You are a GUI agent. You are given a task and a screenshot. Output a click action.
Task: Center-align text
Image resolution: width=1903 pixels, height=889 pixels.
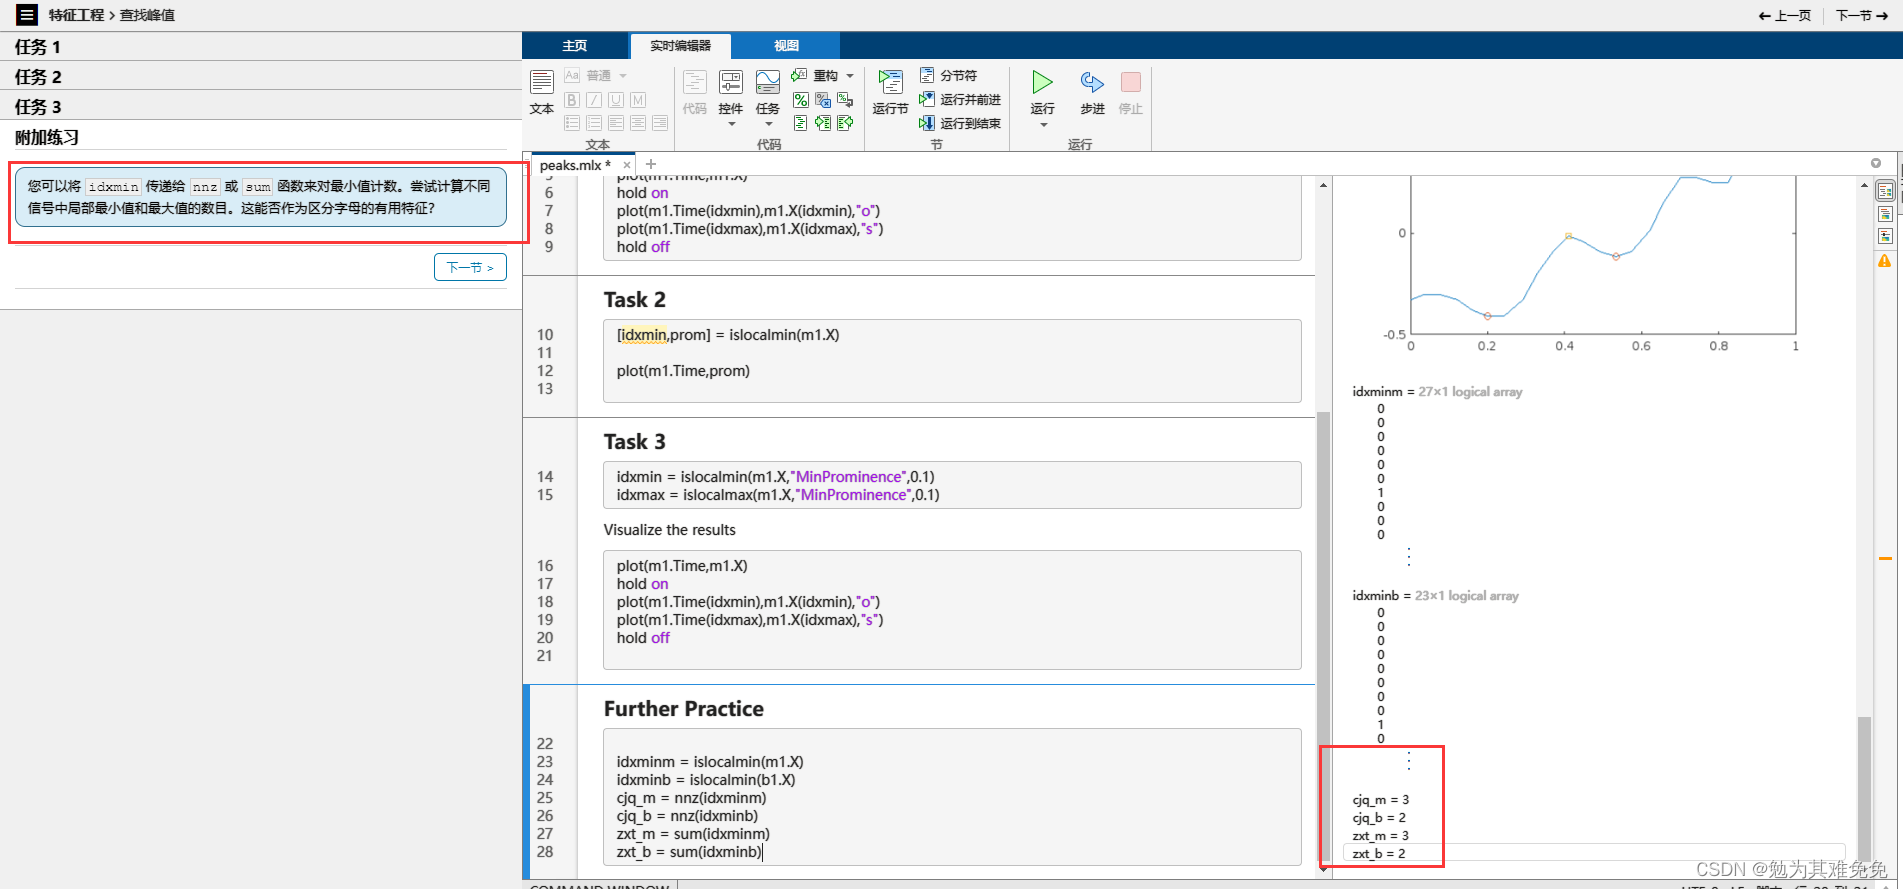pos(638,123)
